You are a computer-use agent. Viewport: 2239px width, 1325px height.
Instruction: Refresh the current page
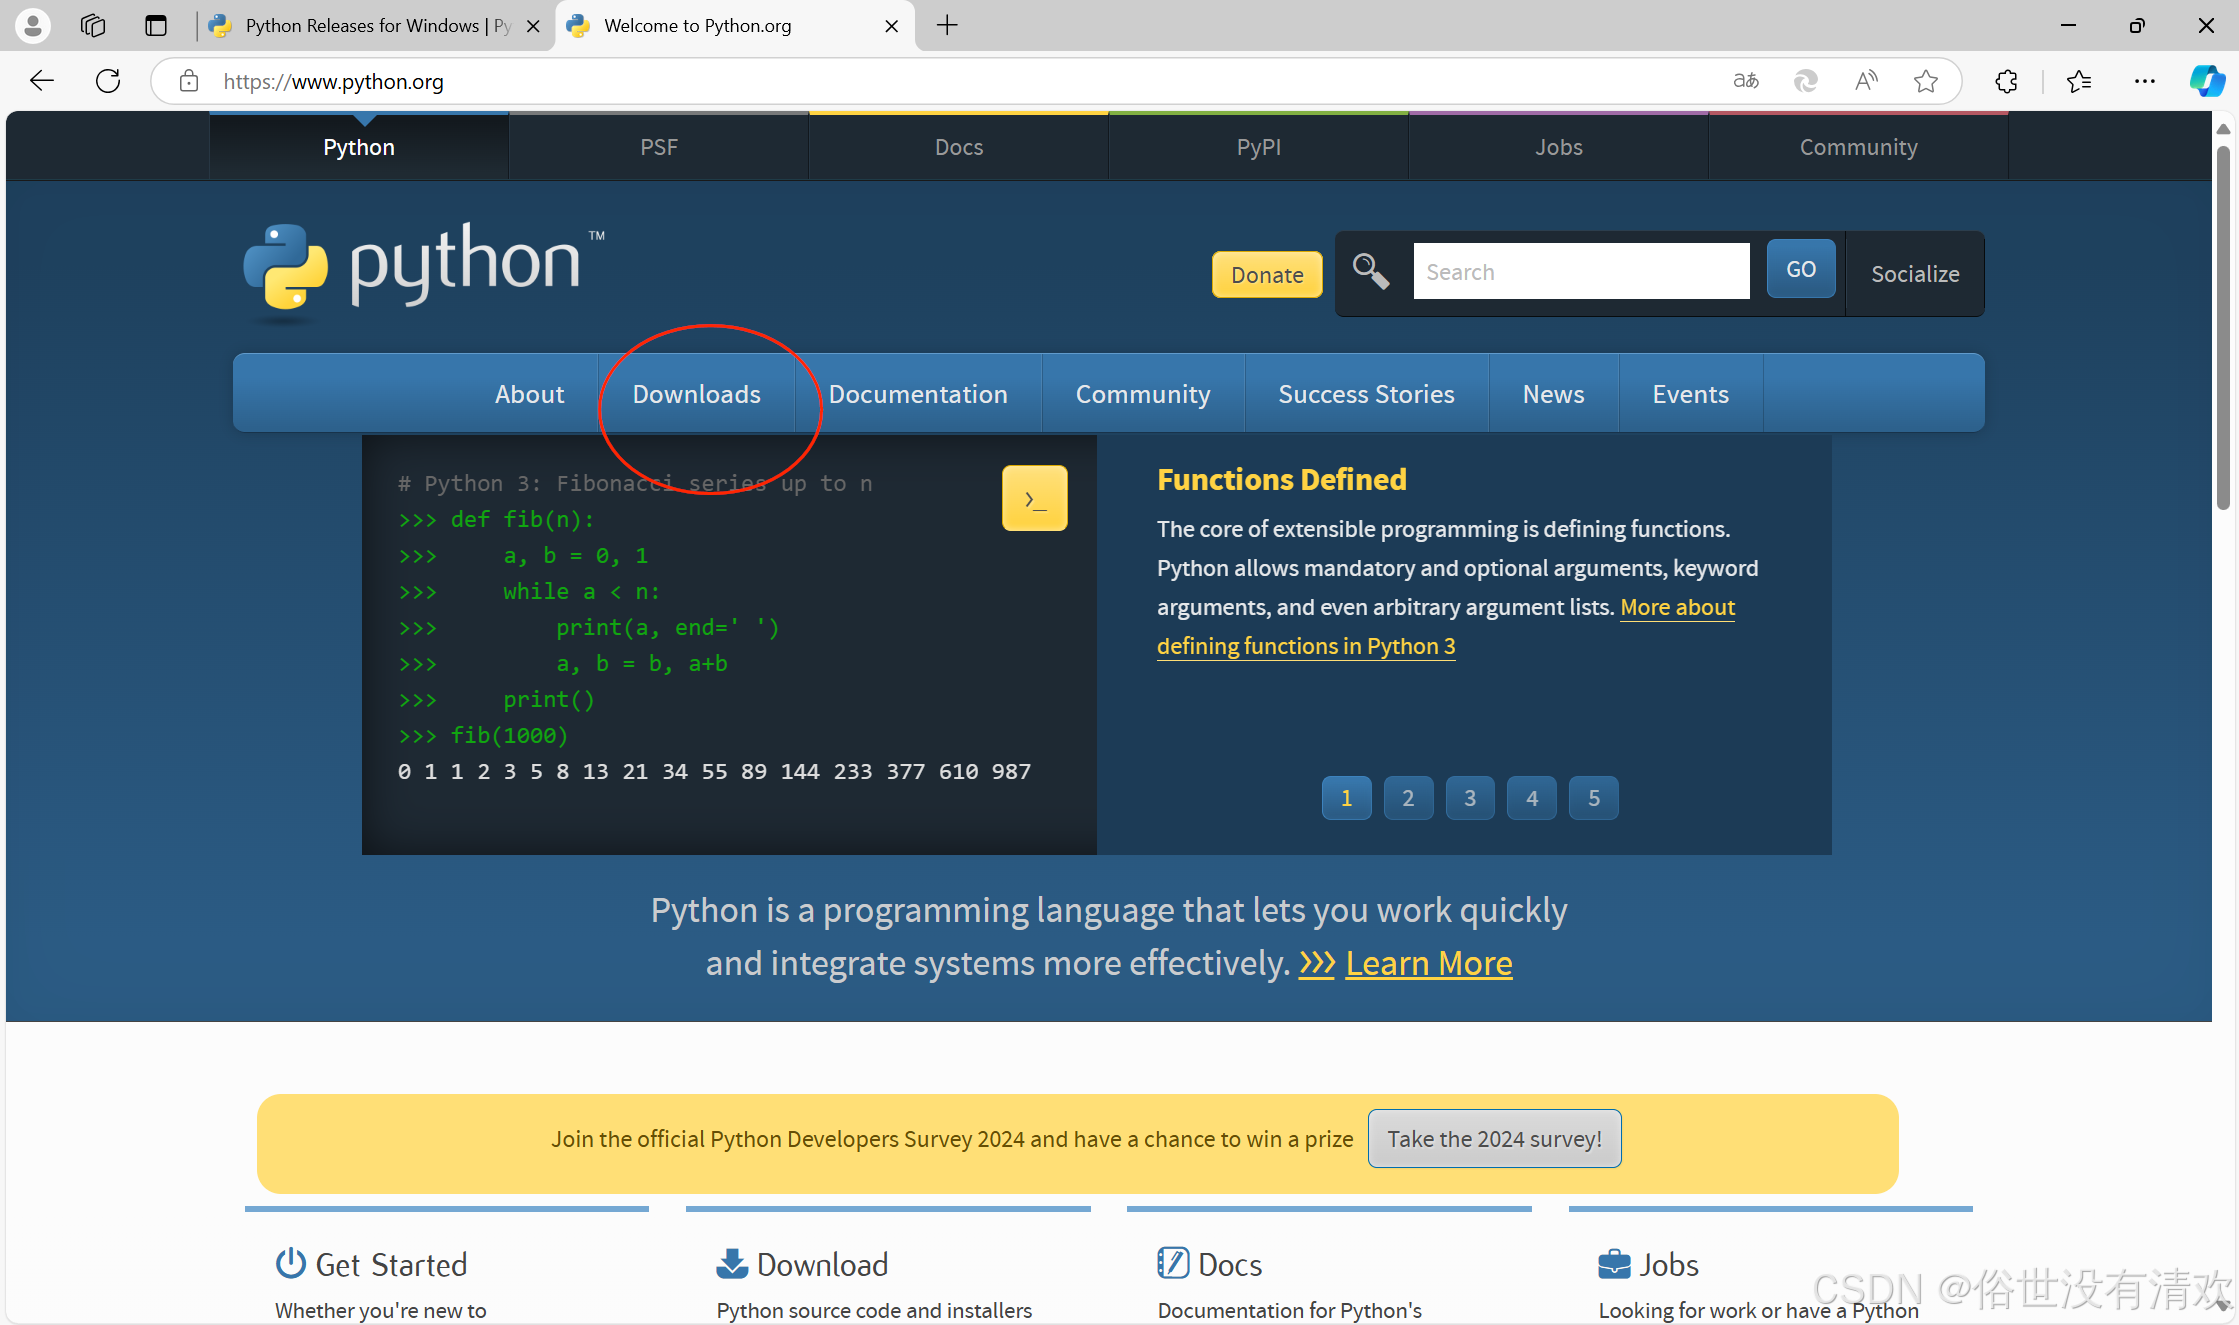[x=108, y=81]
